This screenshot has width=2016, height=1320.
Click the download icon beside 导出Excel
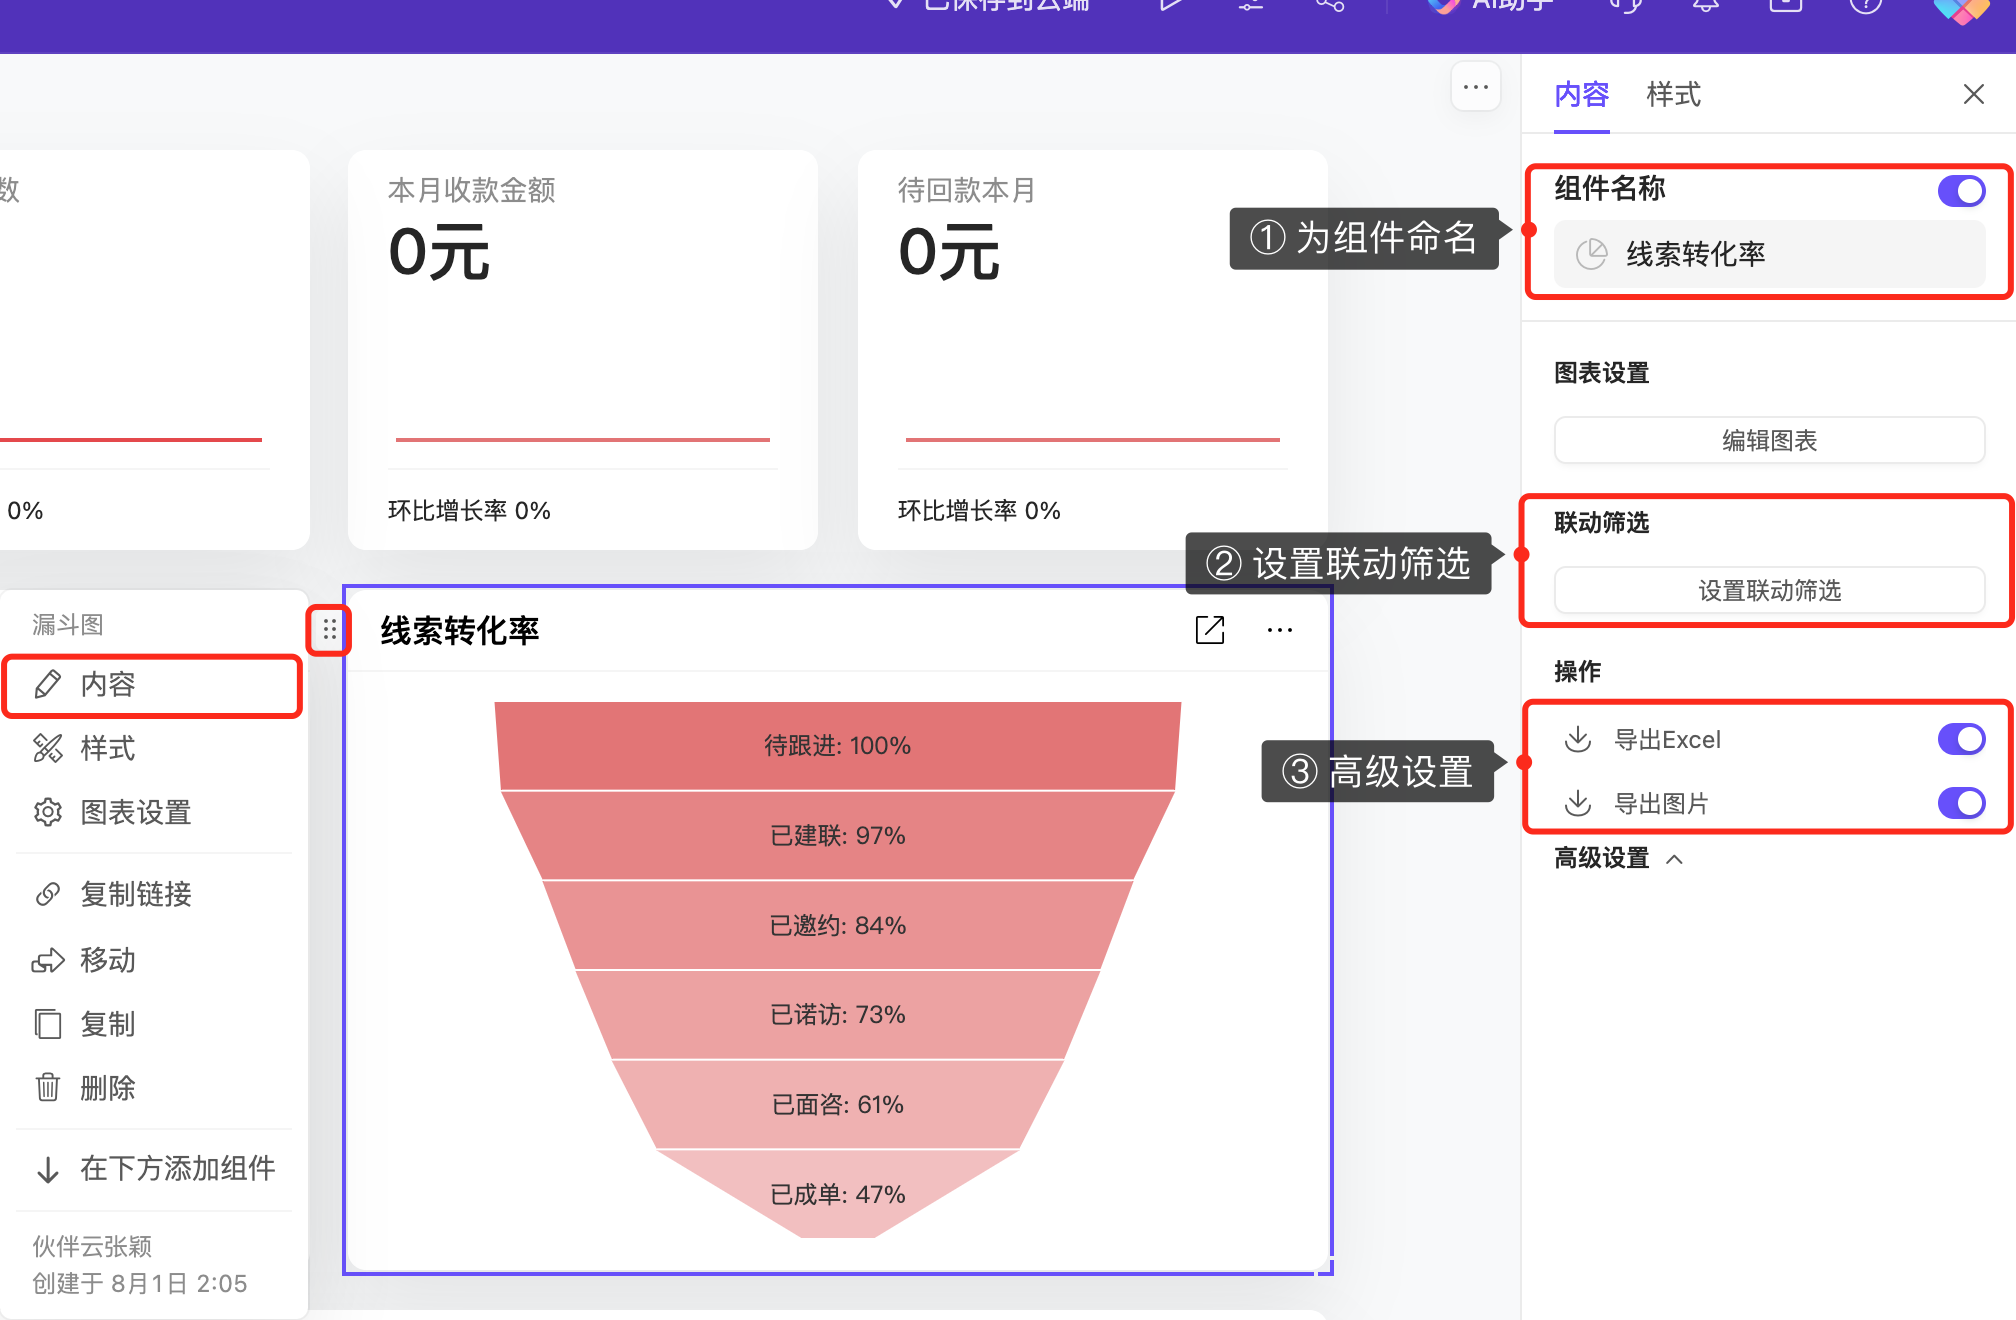1578,739
